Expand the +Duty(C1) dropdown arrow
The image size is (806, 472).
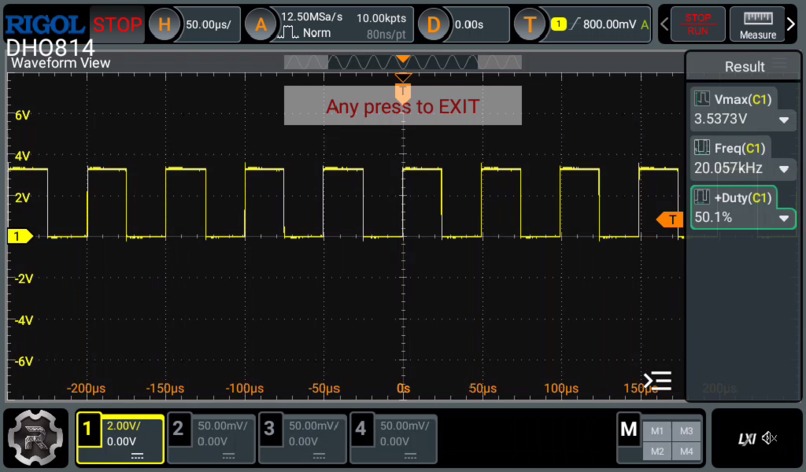783,219
